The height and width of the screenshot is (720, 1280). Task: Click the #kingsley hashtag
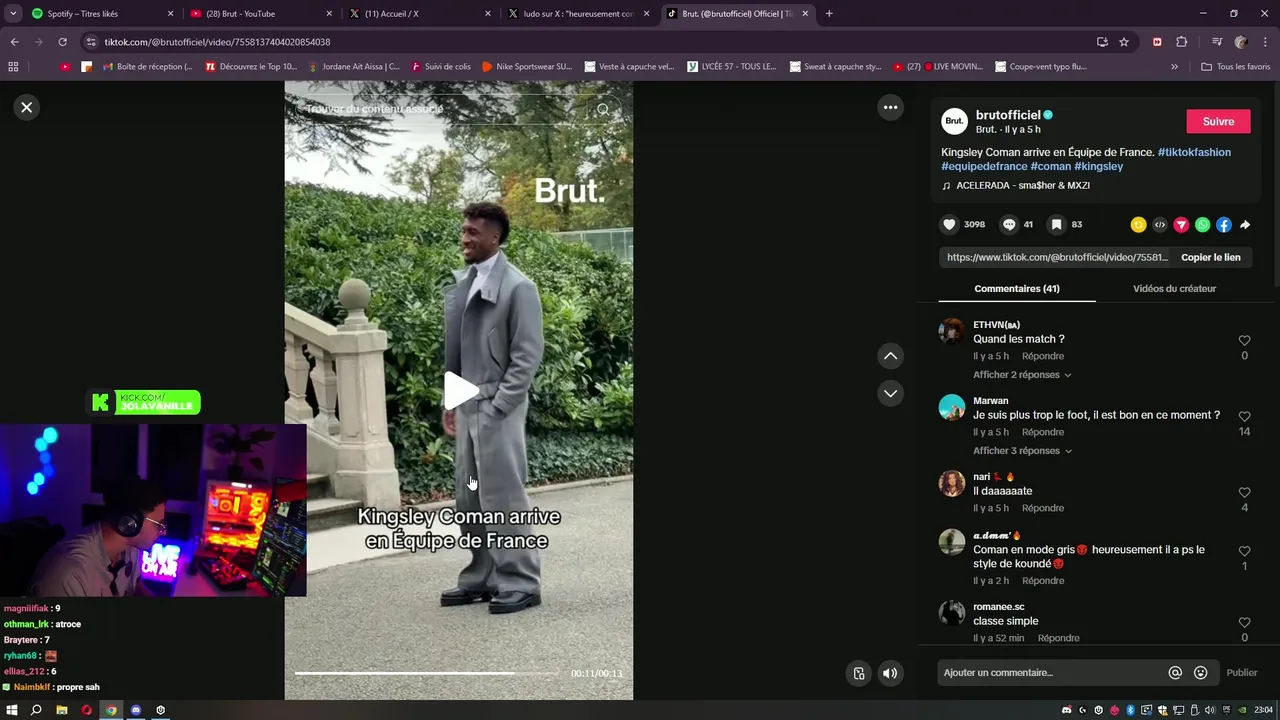[1099, 166]
